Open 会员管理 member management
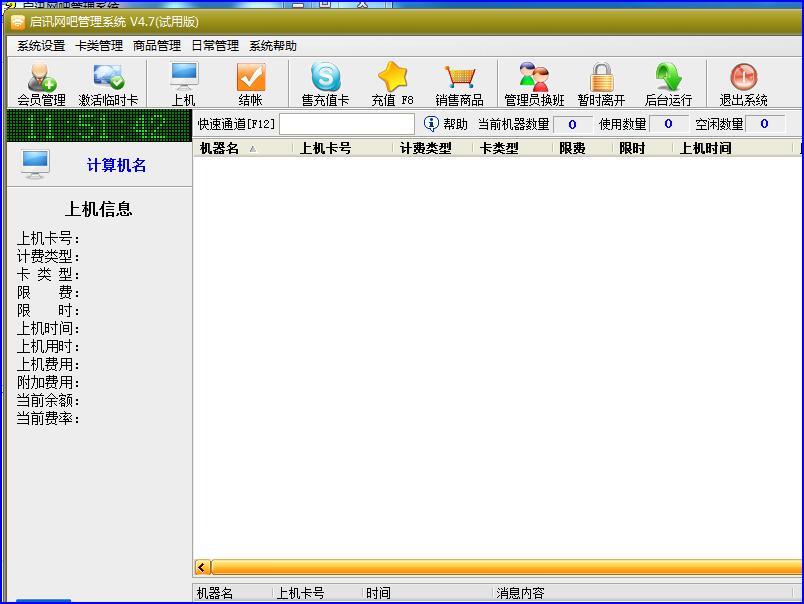Viewport: 804px width, 604px height. pyautogui.click(x=38, y=83)
